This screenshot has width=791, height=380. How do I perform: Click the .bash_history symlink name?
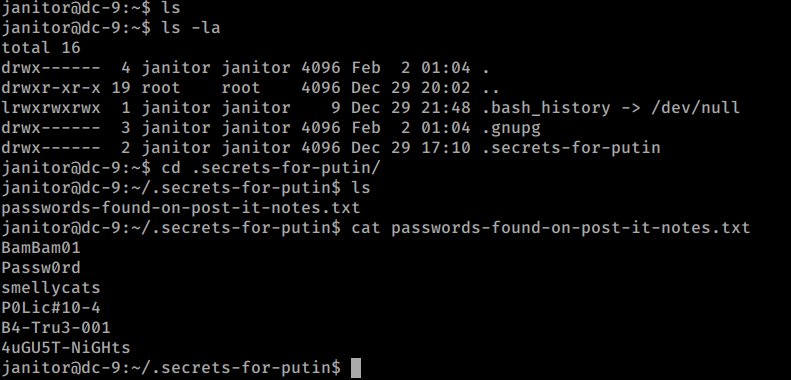[546, 107]
